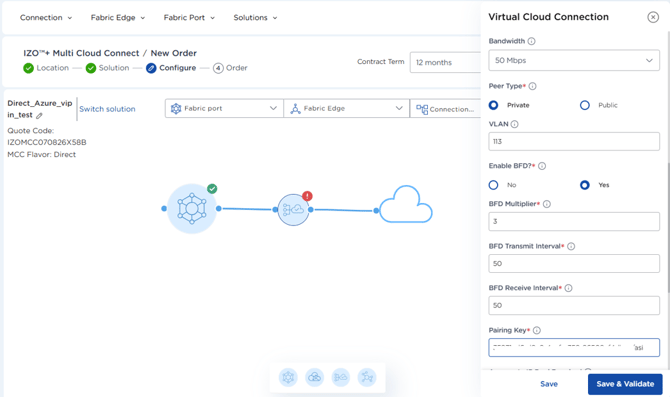This screenshot has height=397, width=670.
Task: Click the pencil edit icon beside the solution name
Action: point(39,115)
